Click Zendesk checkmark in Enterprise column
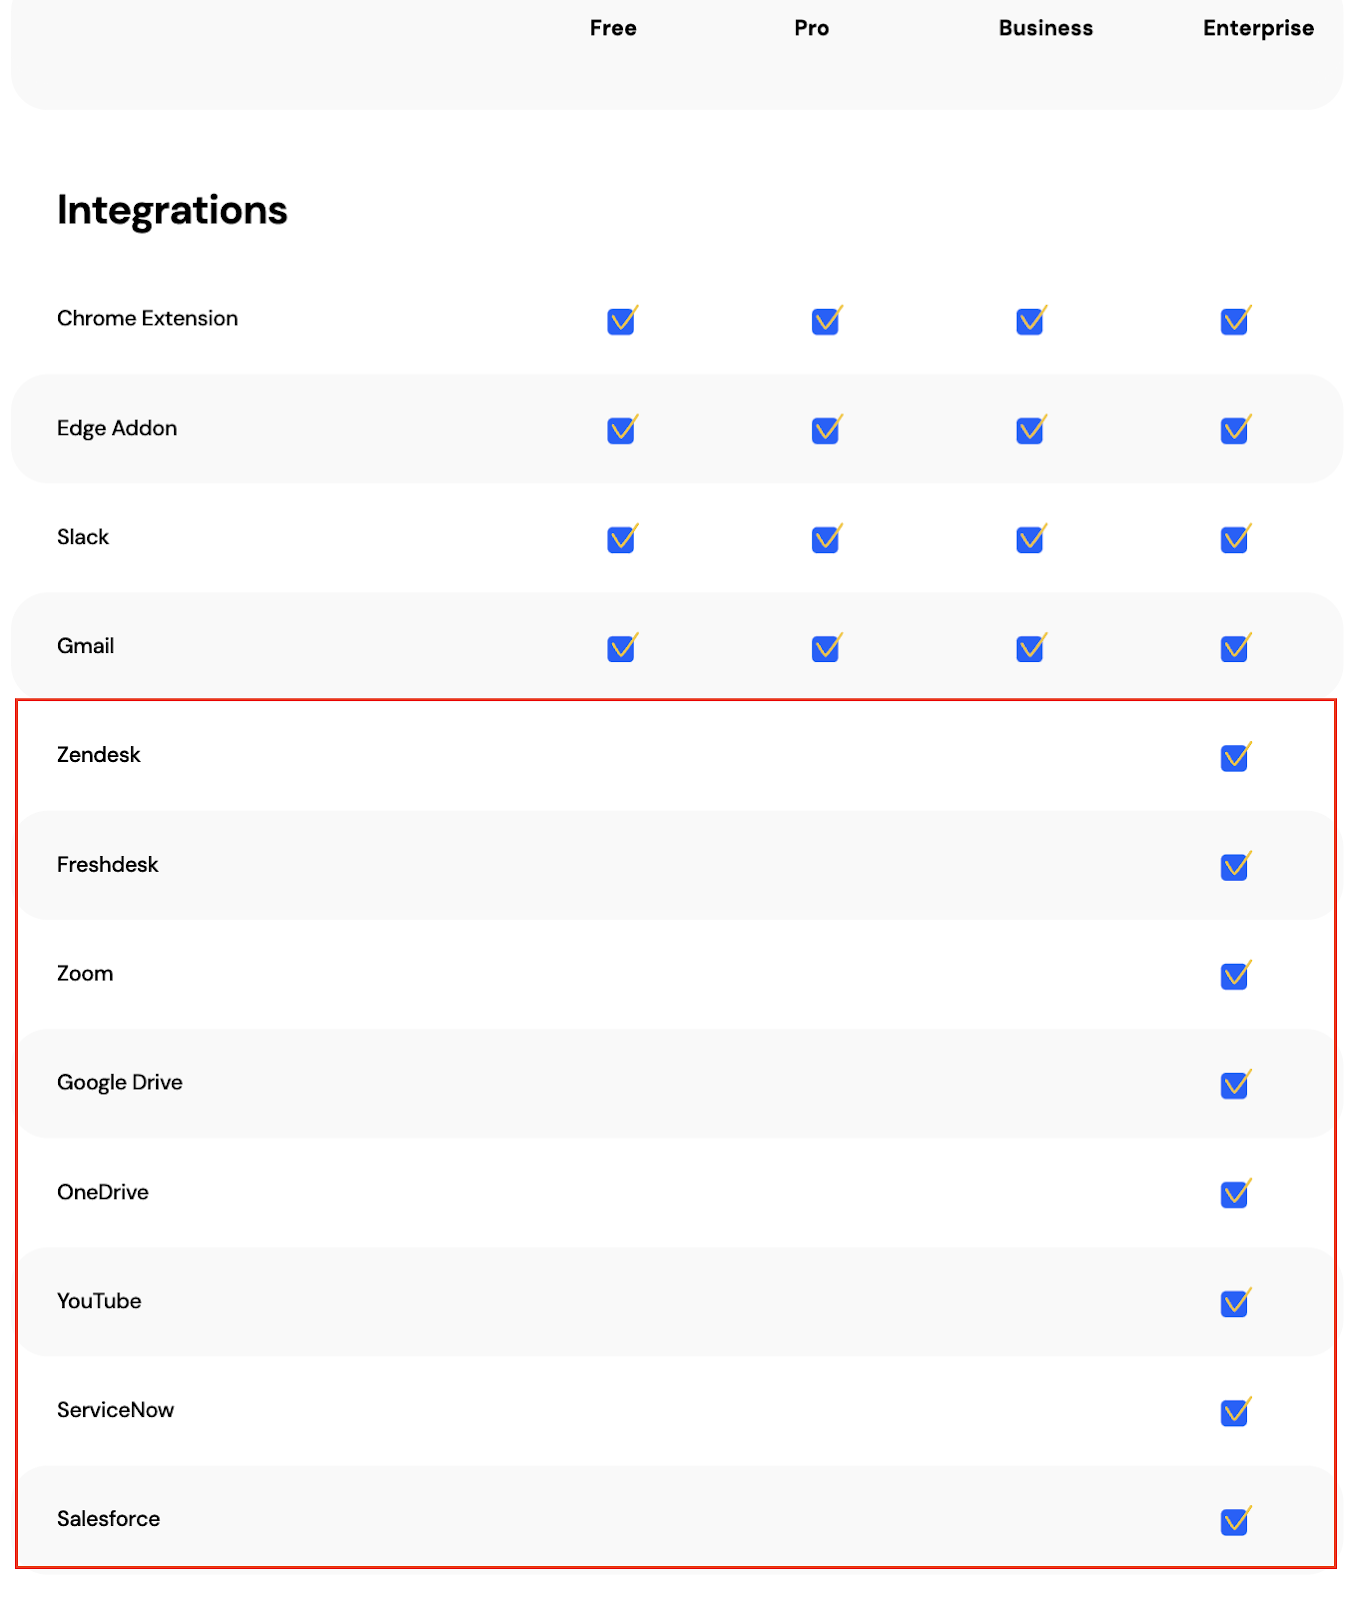The image size is (1358, 1600). tap(1236, 757)
